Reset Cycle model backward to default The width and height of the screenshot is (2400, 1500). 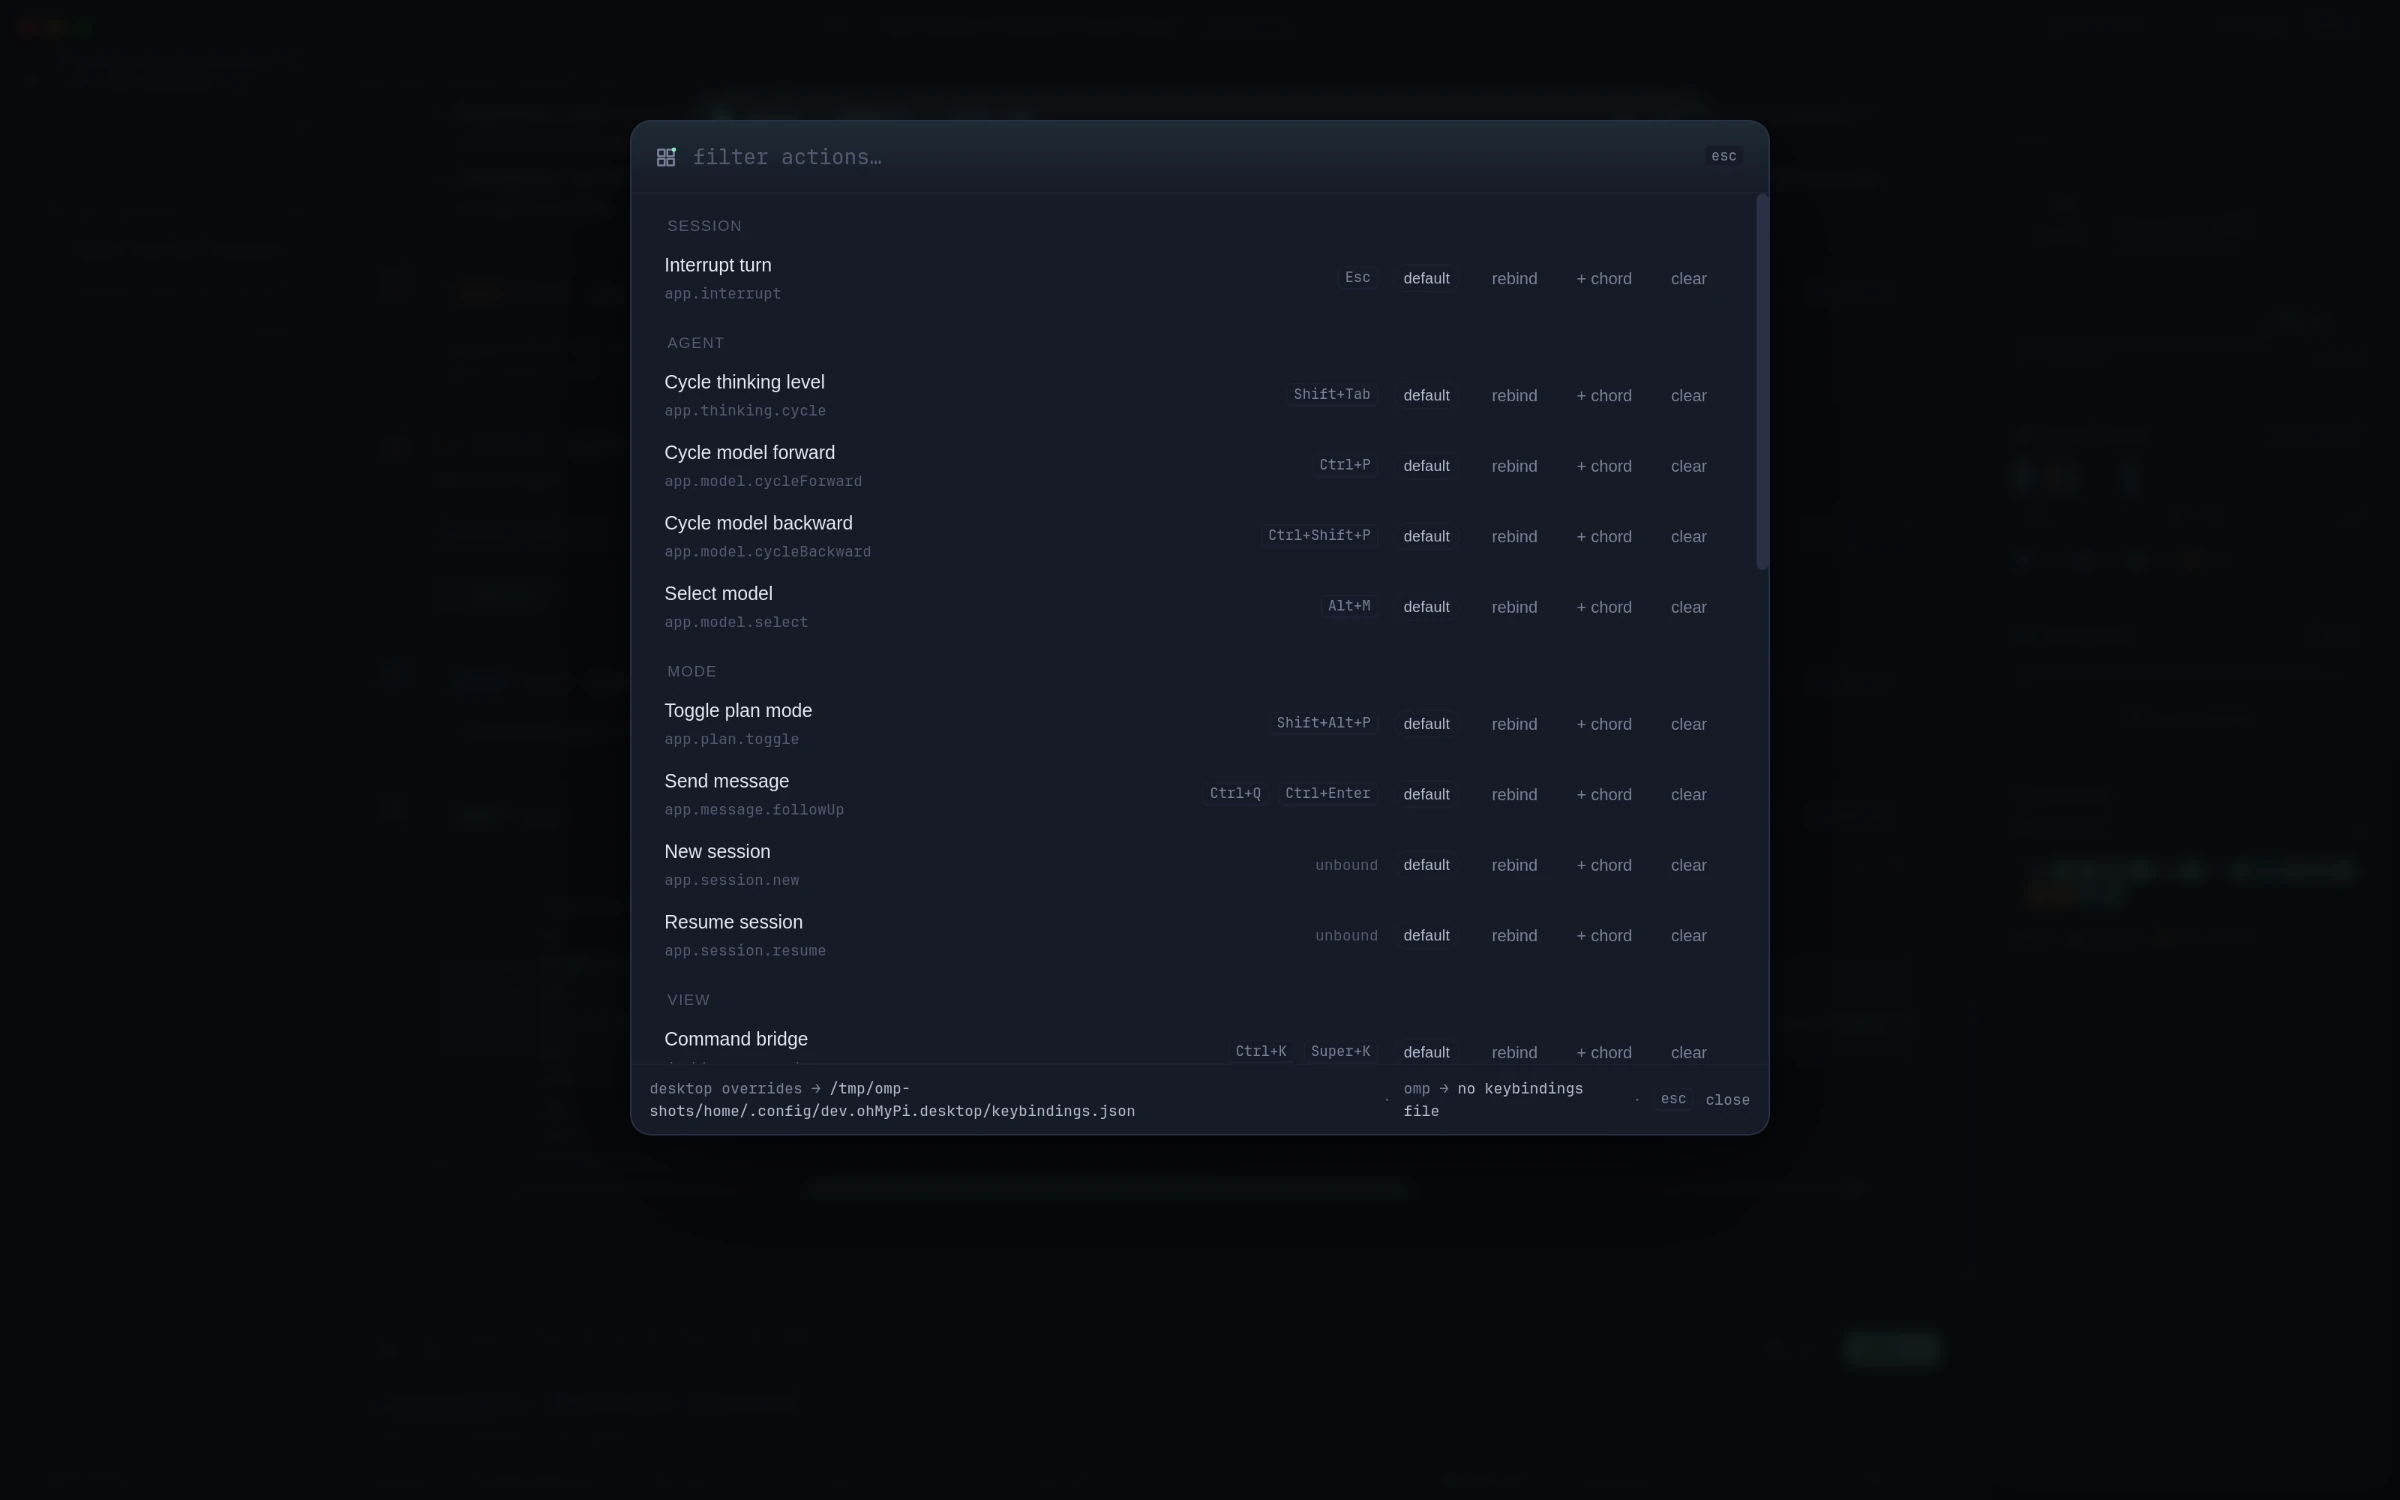[x=1426, y=537]
